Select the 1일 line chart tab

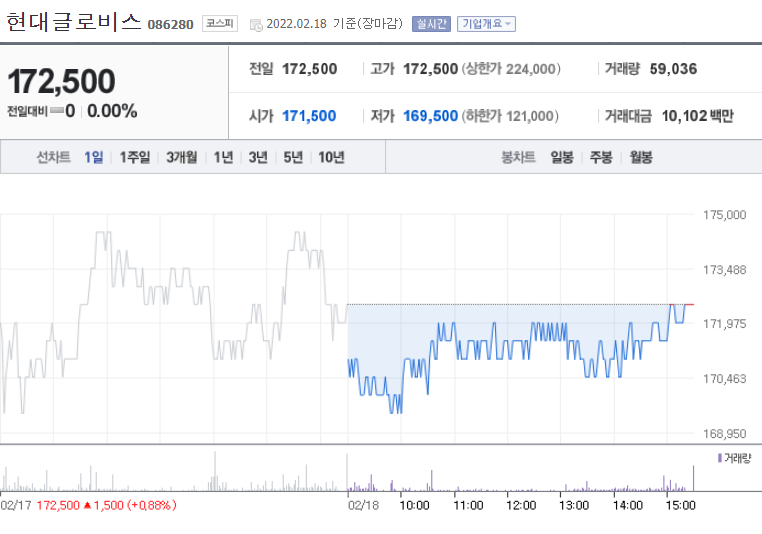click(x=93, y=157)
